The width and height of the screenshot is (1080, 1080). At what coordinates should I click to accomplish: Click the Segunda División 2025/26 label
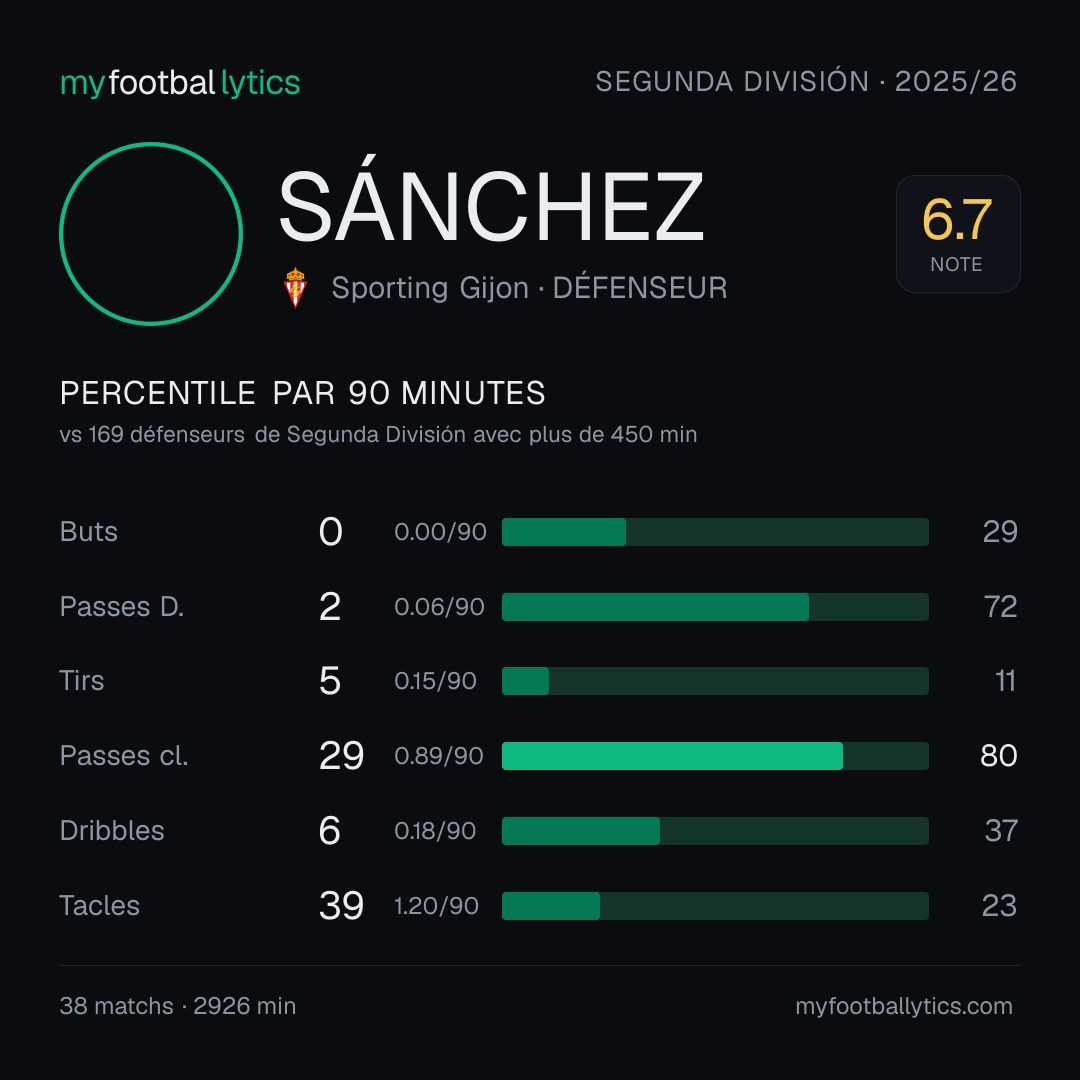pyautogui.click(x=806, y=81)
